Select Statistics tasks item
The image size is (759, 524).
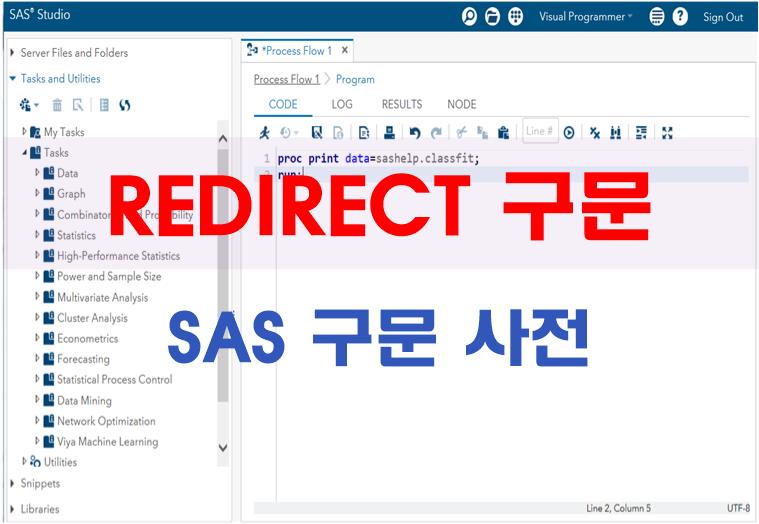point(76,235)
